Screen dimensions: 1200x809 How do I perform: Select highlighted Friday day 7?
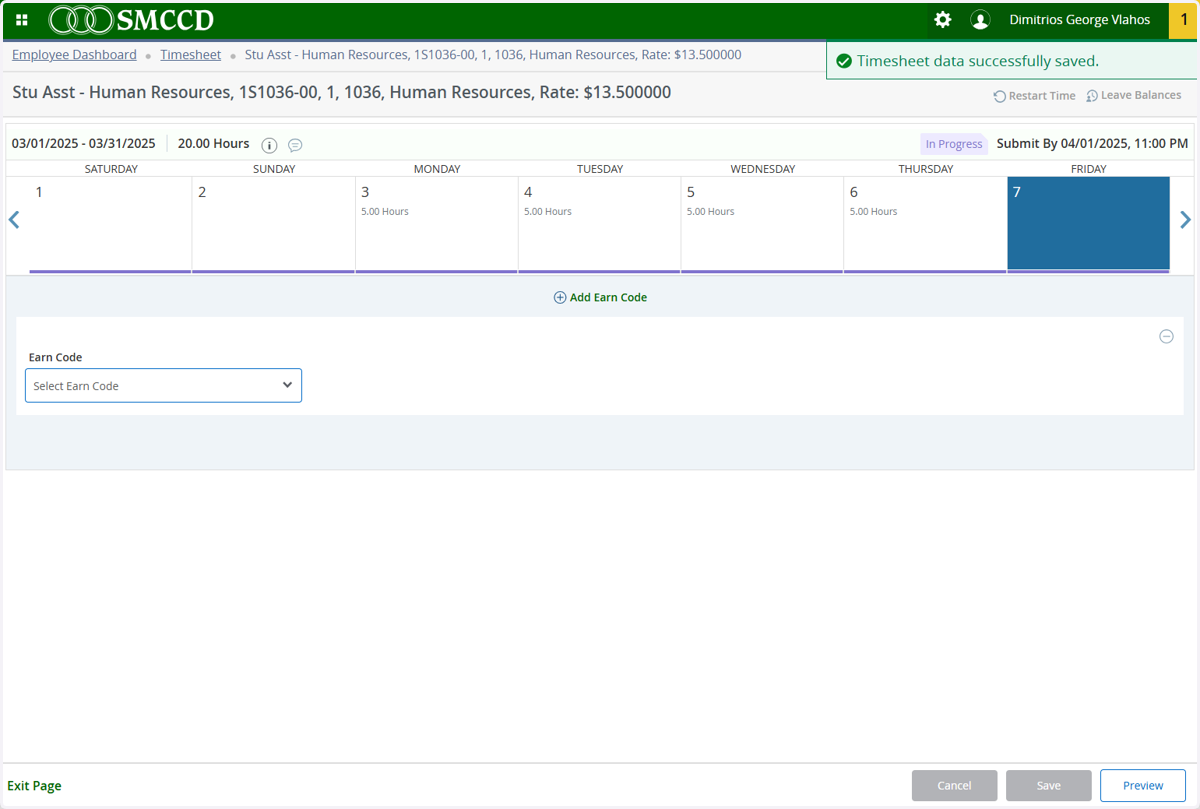pyautogui.click(x=1088, y=224)
